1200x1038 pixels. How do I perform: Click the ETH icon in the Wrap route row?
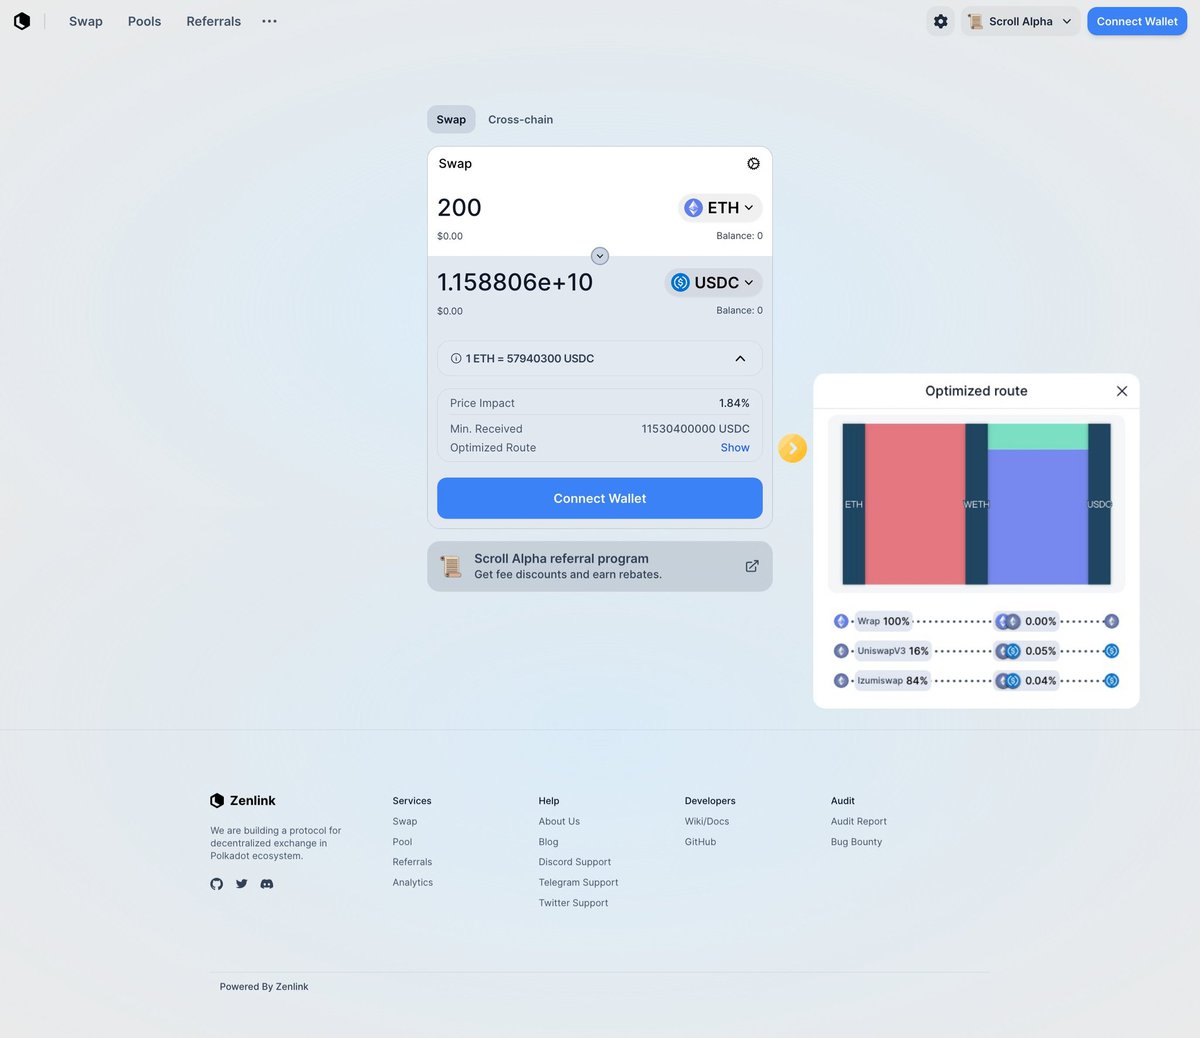pos(841,621)
